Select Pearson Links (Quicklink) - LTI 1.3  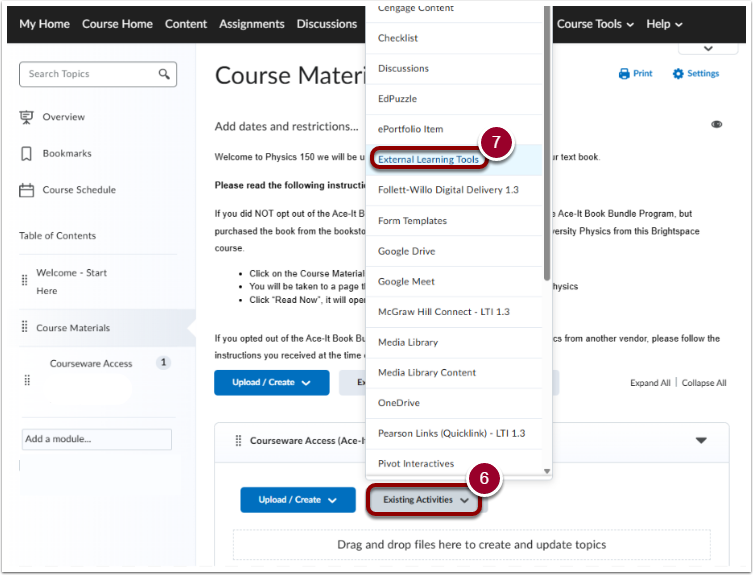454,433
